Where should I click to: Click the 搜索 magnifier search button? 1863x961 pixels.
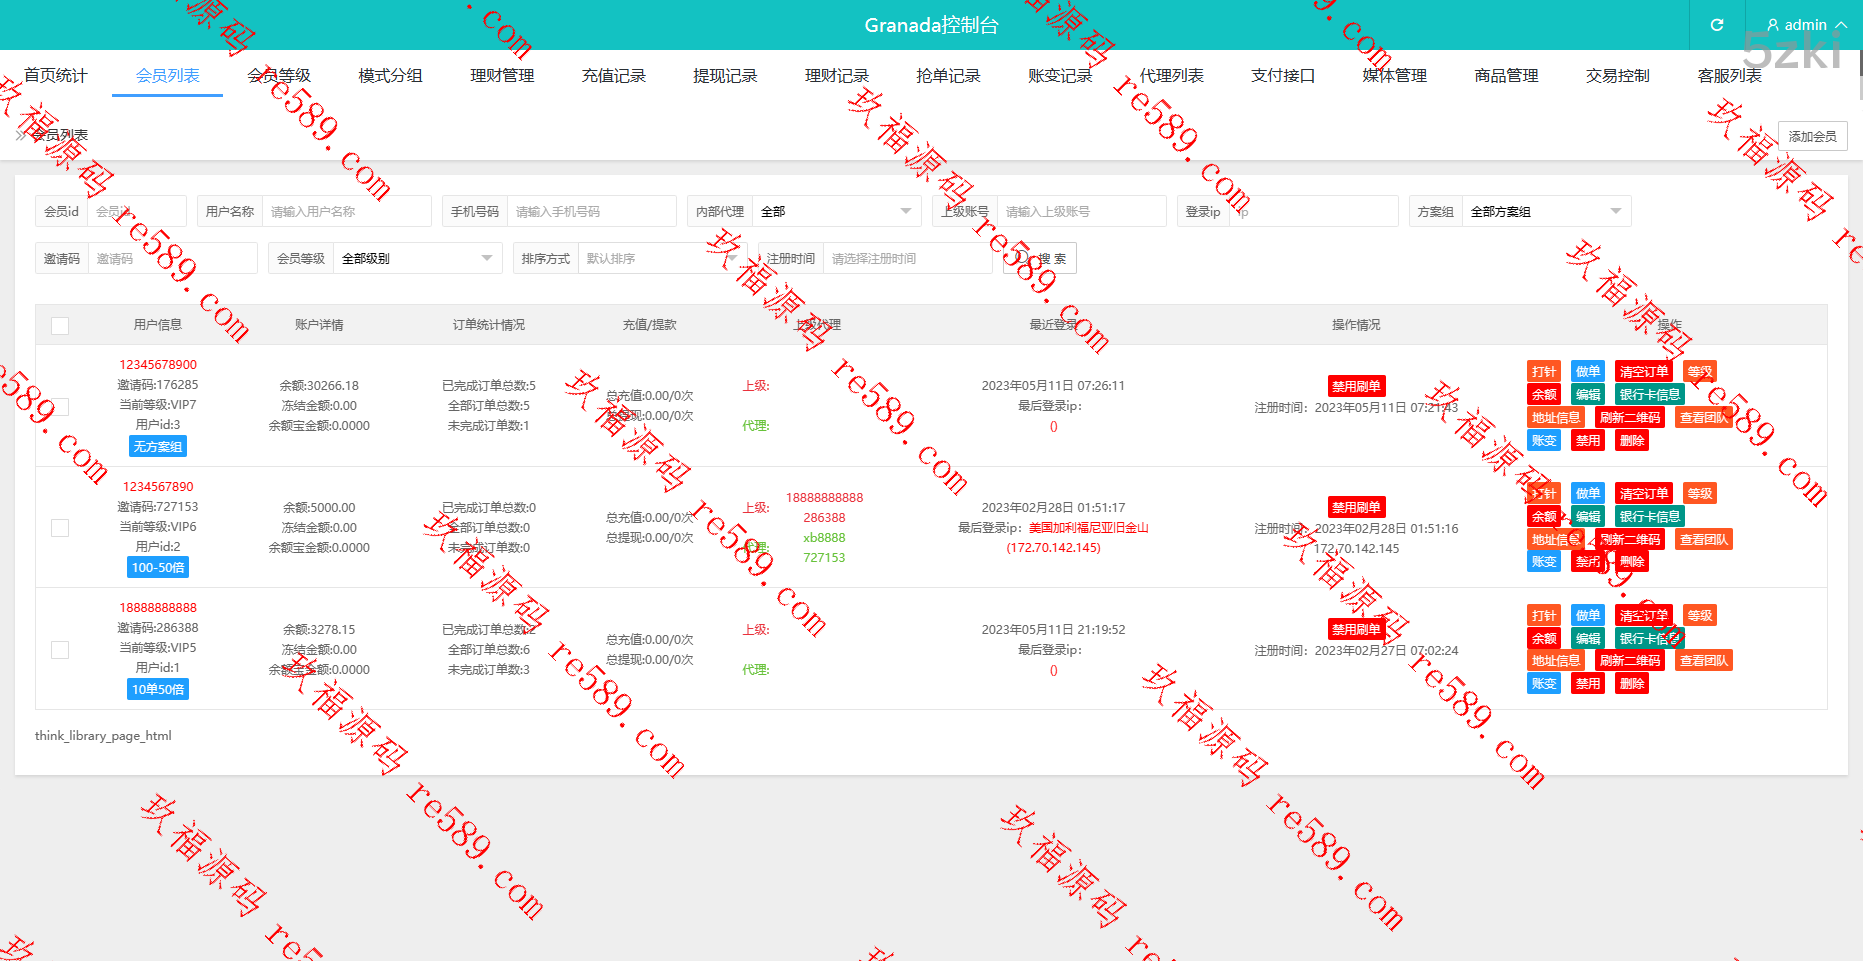point(1040,258)
